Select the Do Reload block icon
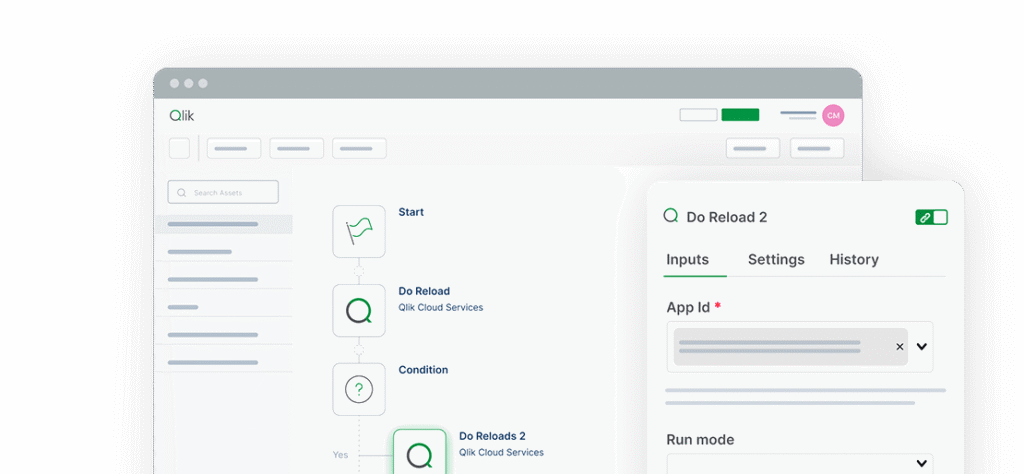The width and height of the screenshot is (1024, 474). click(359, 310)
